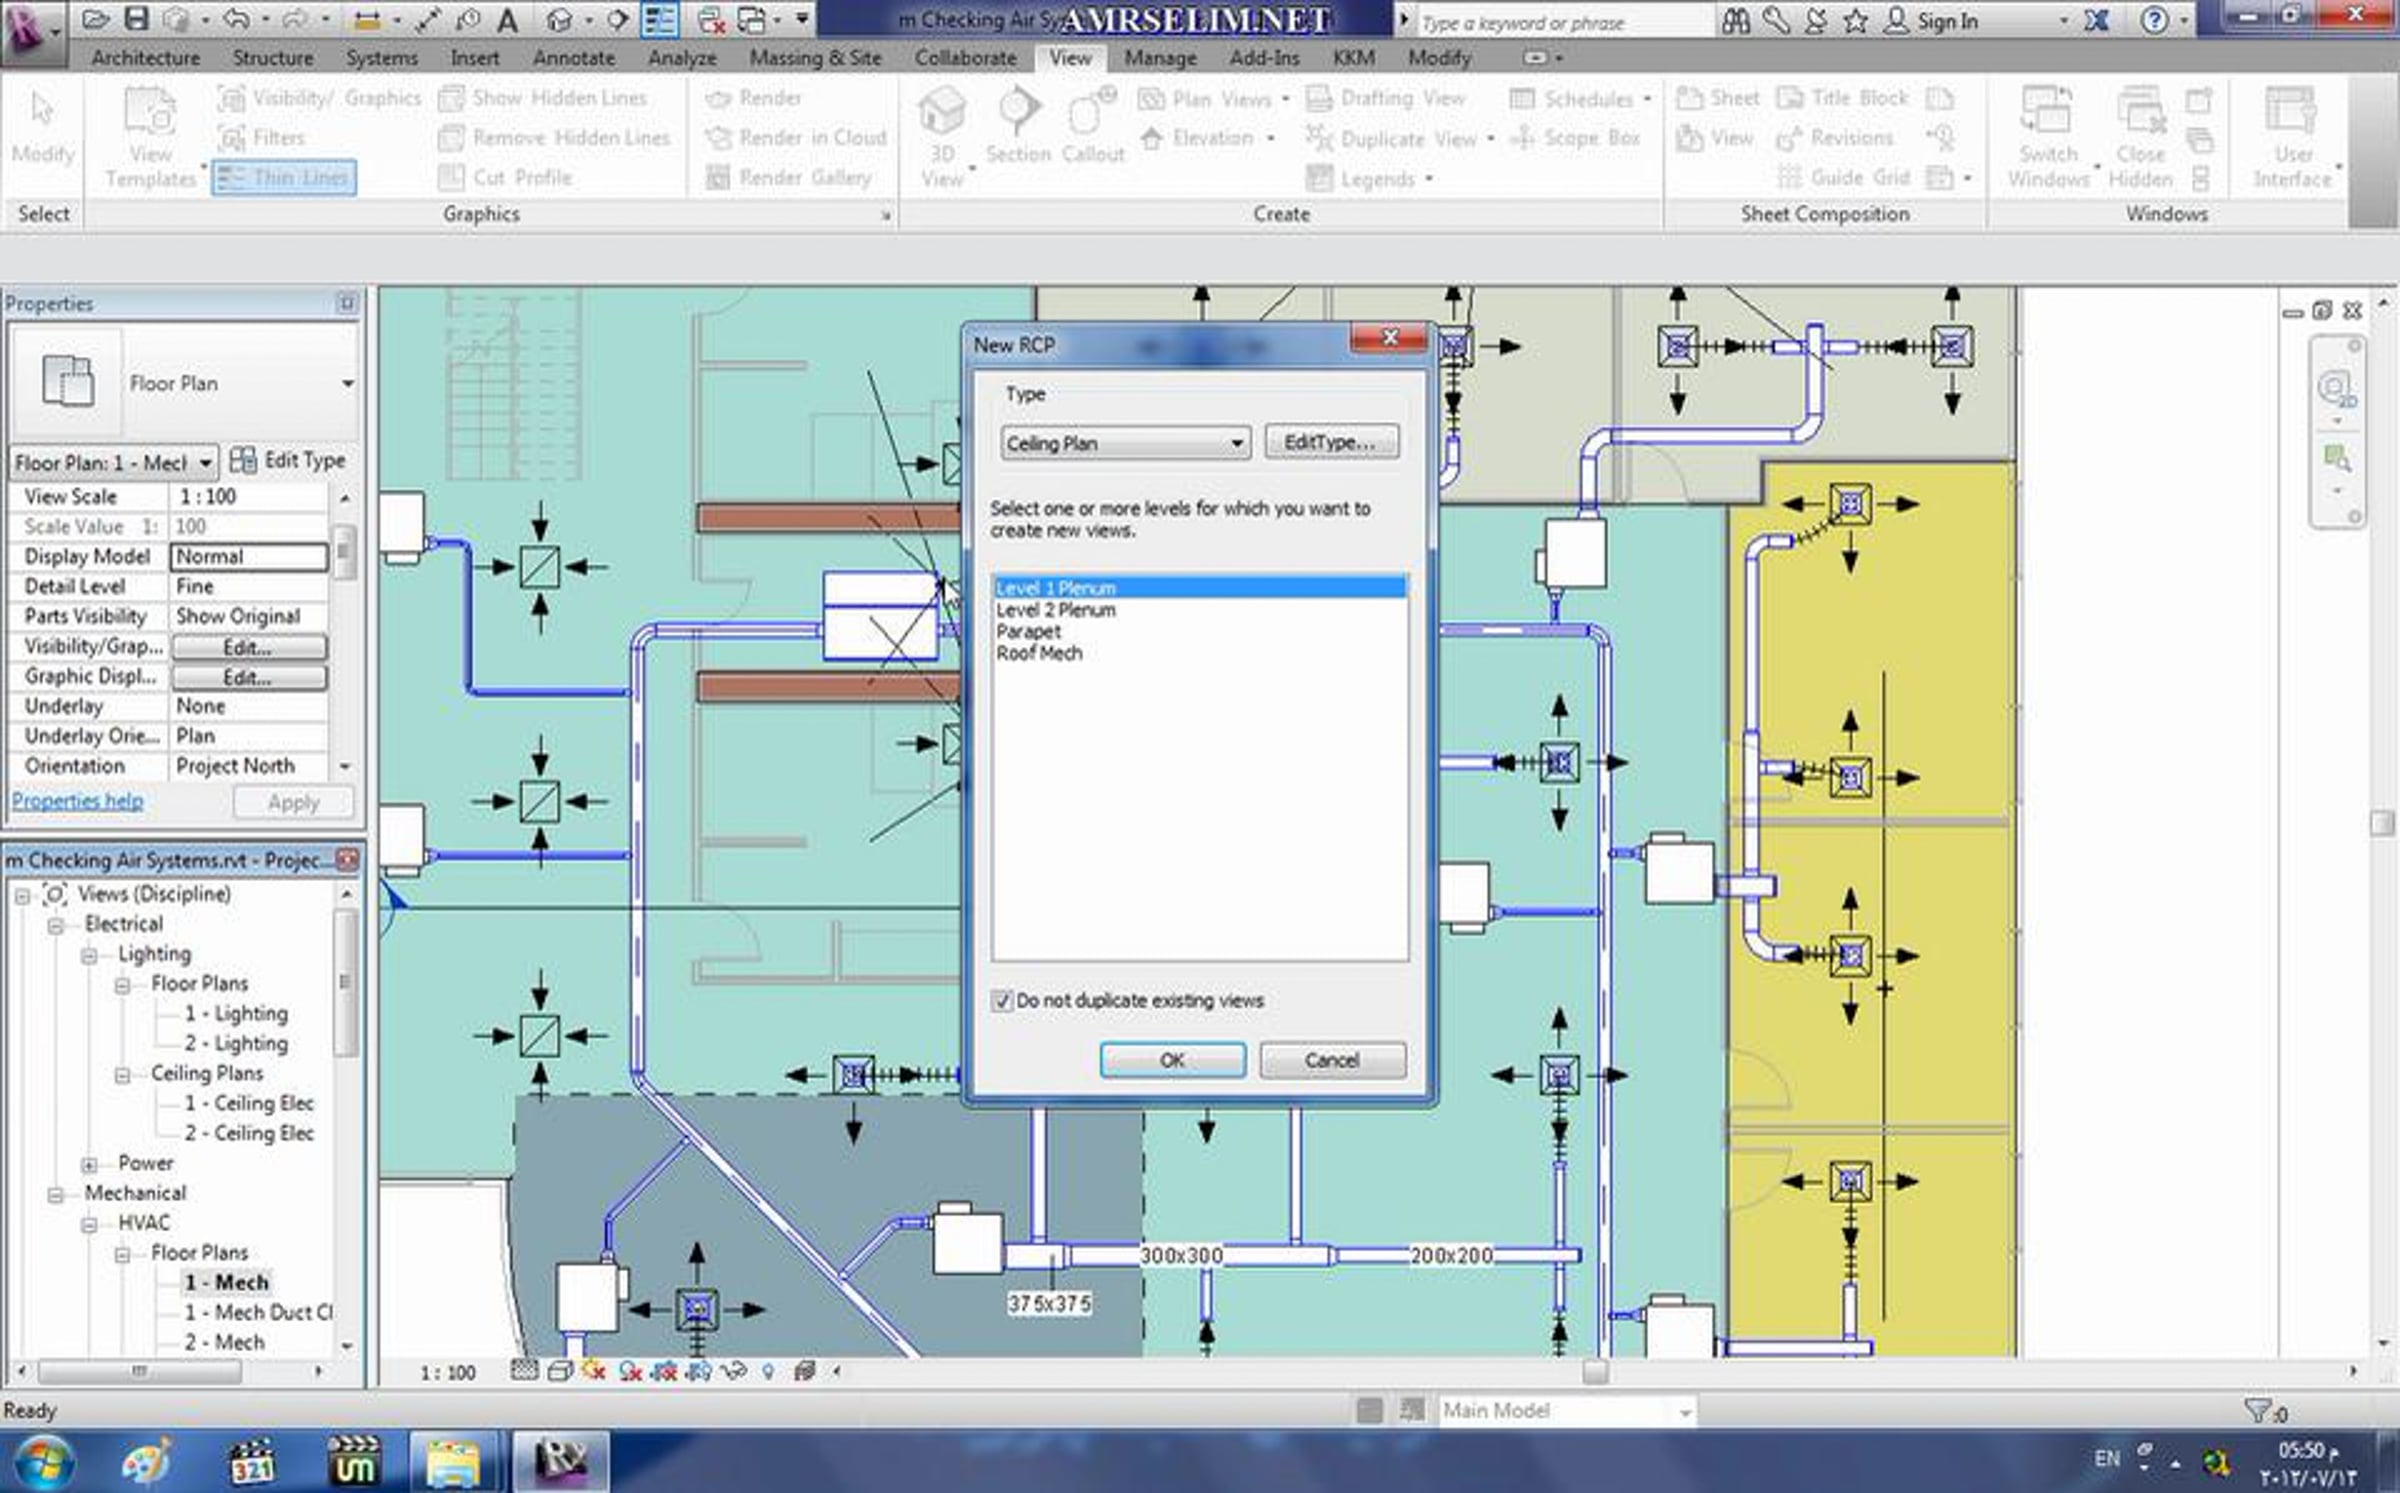This screenshot has width=2400, height=1493.
Task: Select 'Roof Mech' in the levels list
Action: pos(1039,653)
